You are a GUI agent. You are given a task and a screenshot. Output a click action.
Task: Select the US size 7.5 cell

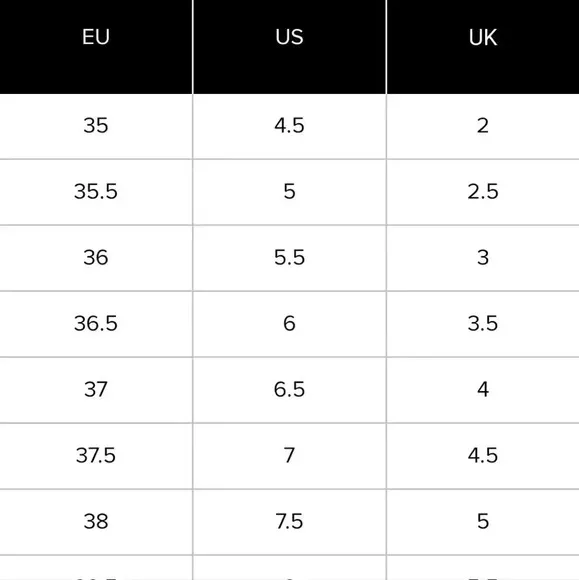coord(289,522)
